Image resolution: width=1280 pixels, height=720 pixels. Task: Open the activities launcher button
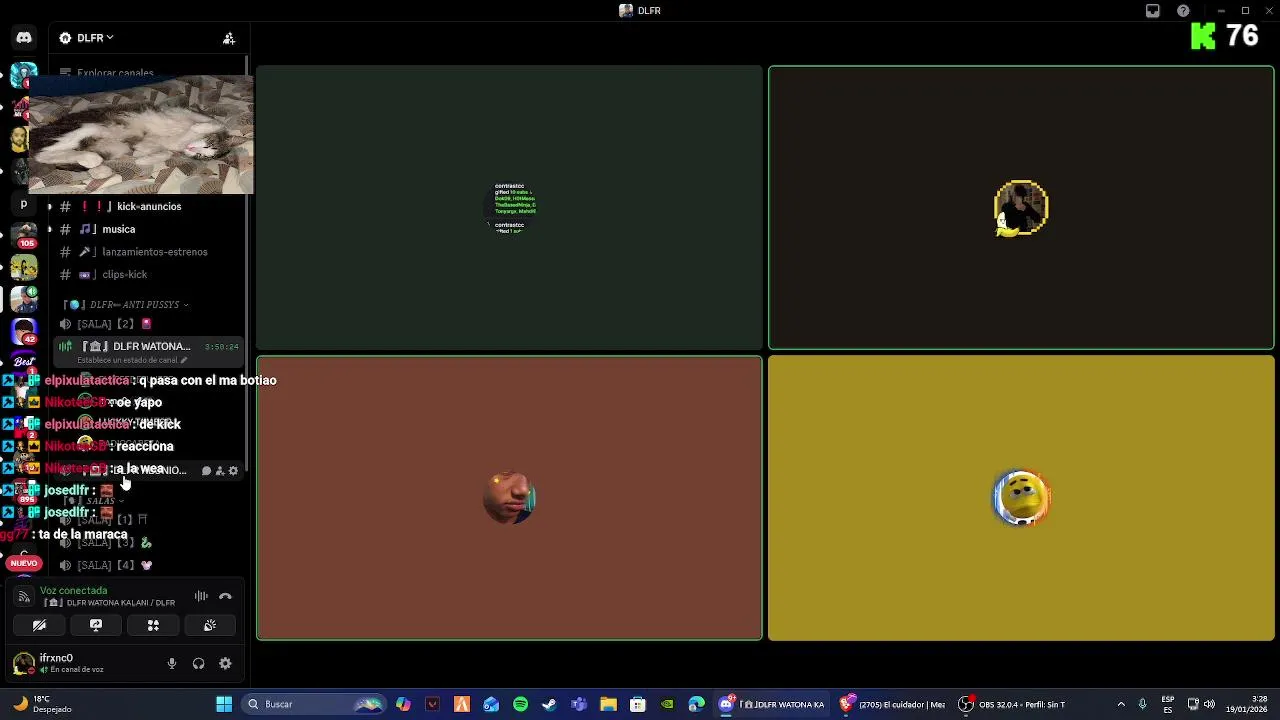click(x=153, y=625)
